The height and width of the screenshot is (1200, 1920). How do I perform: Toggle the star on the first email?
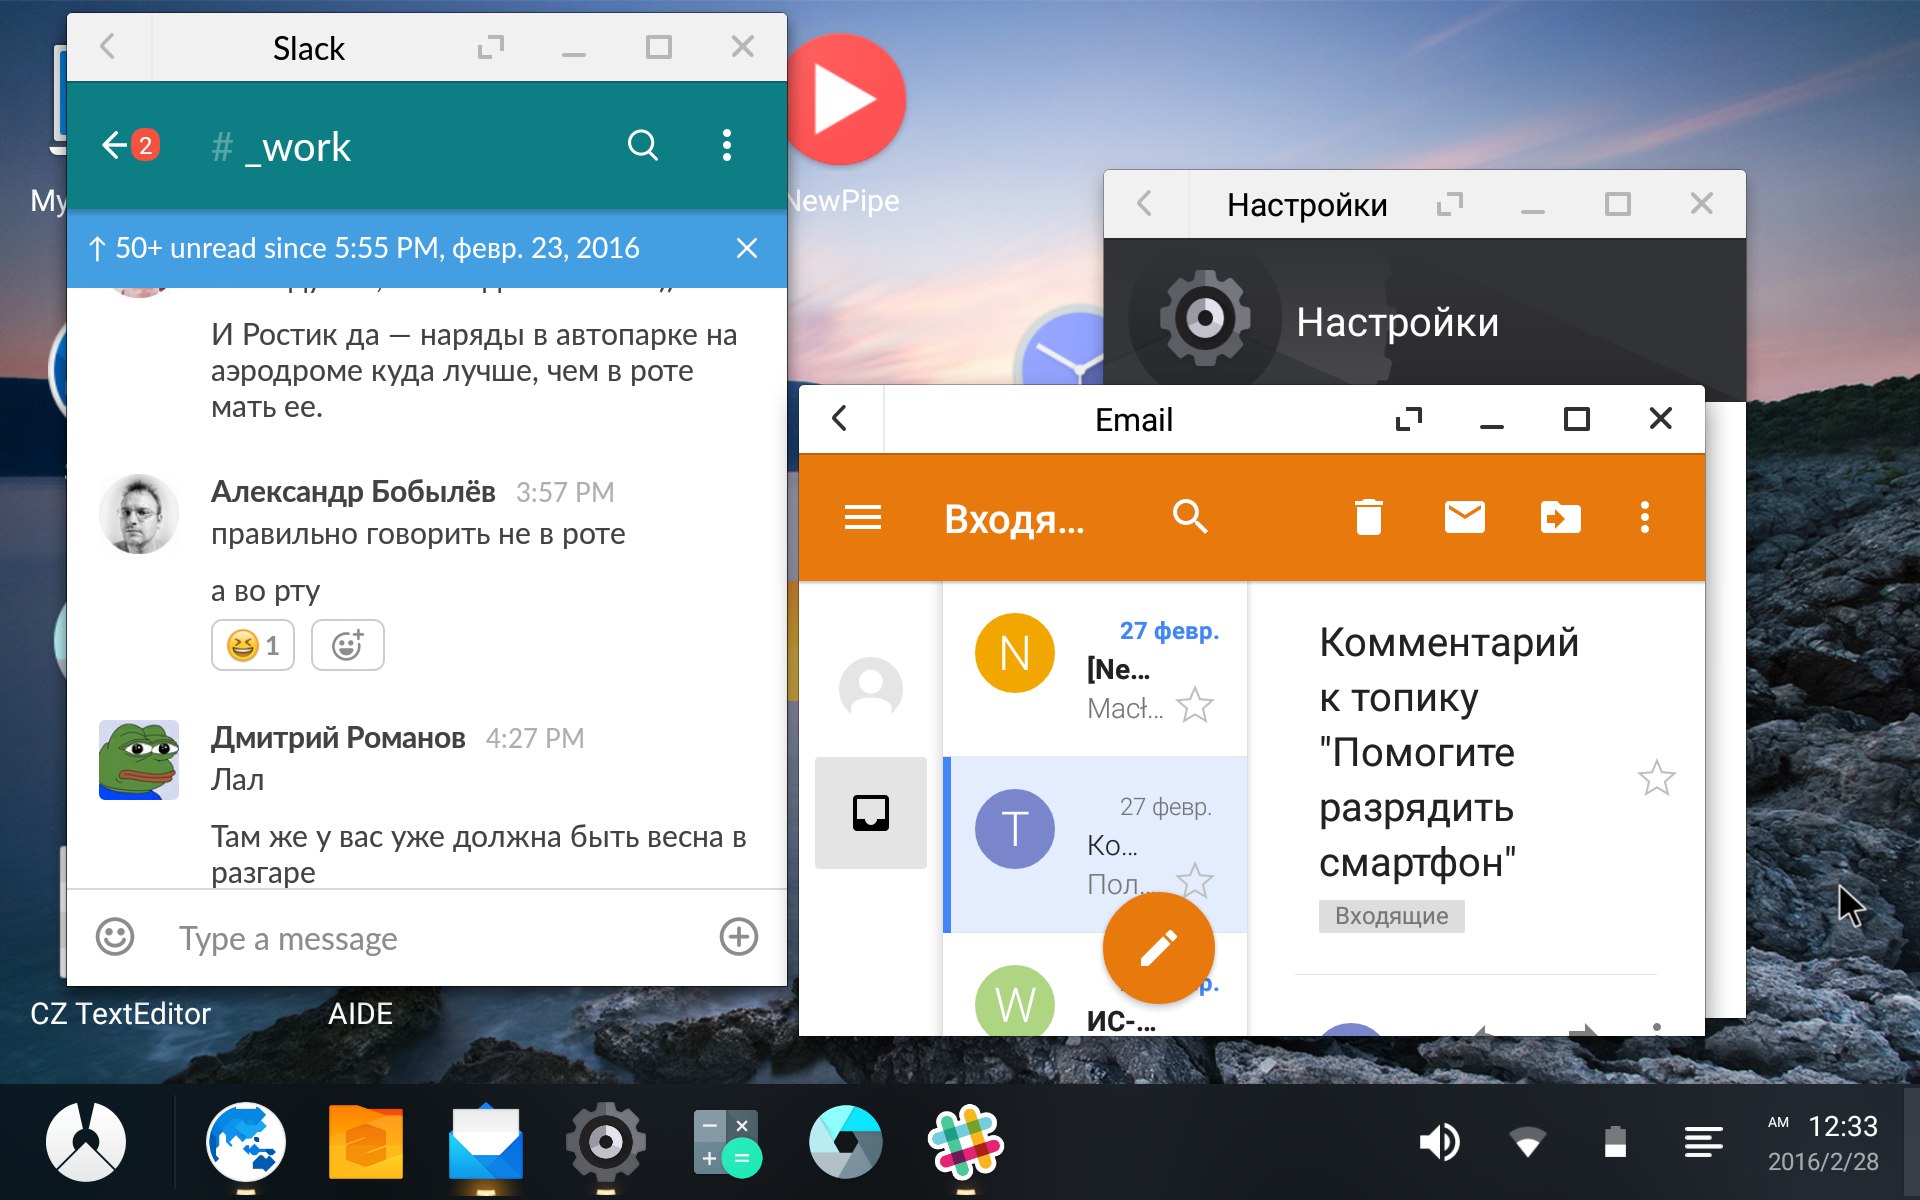pyautogui.click(x=1197, y=704)
